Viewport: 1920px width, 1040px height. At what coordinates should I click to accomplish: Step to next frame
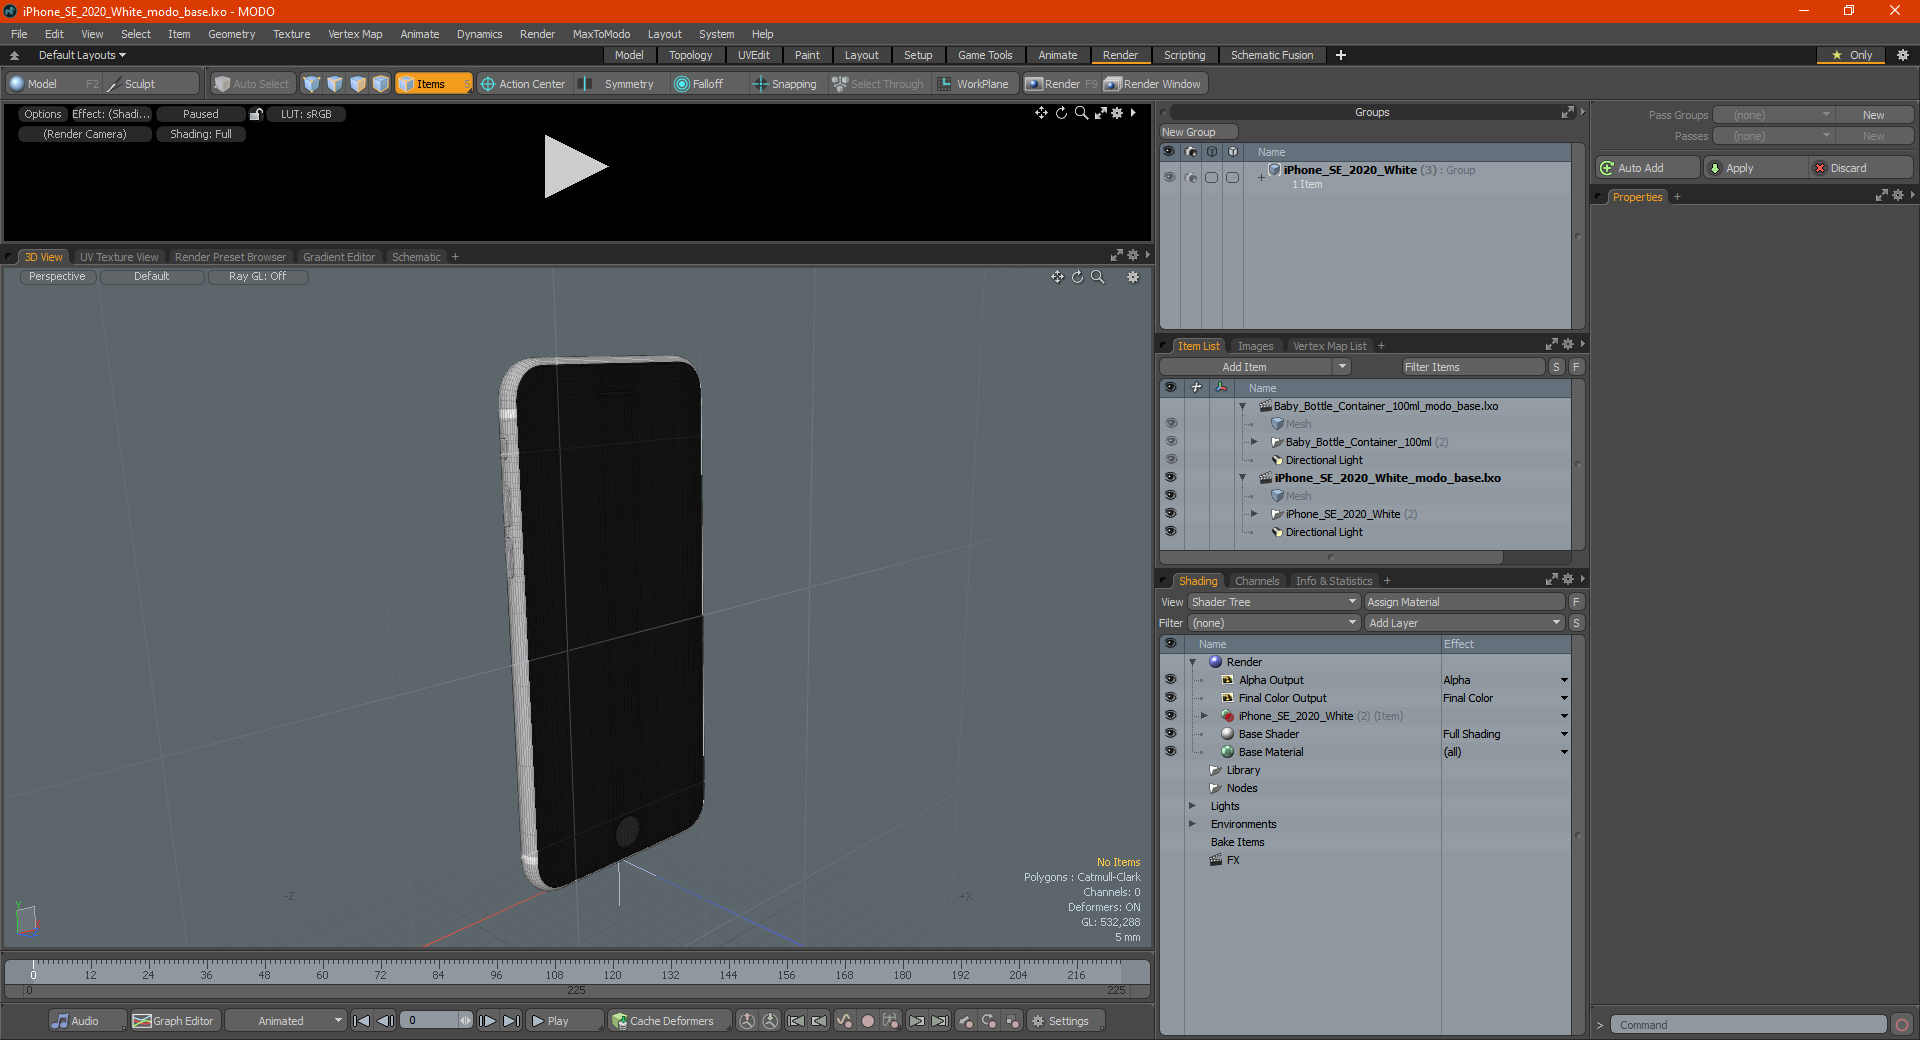(x=488, y=1021)
